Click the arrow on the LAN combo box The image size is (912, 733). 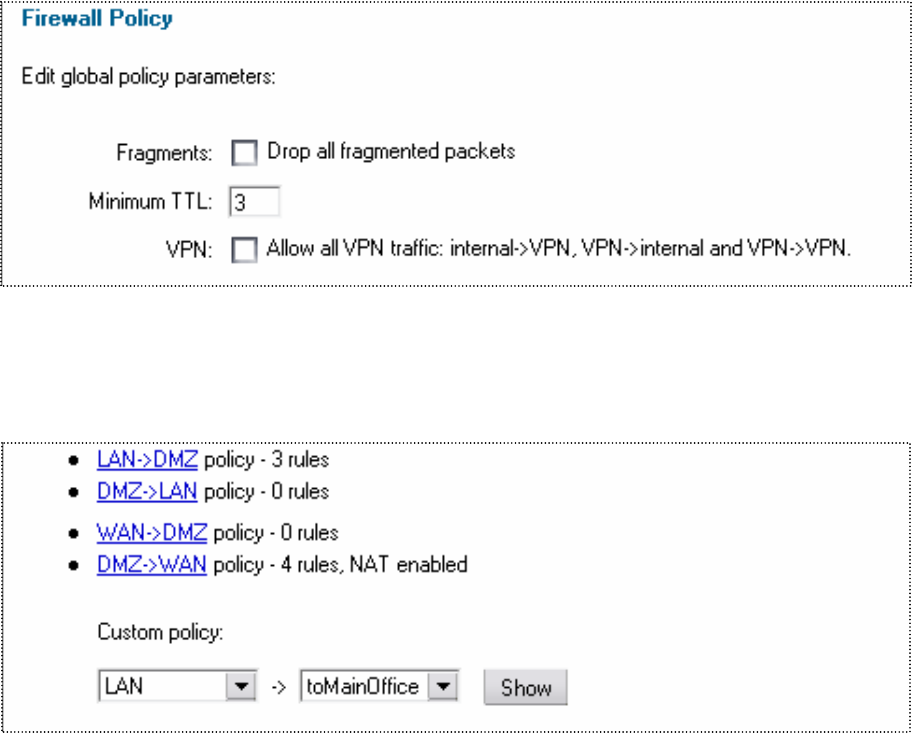[x=238, y=688]
